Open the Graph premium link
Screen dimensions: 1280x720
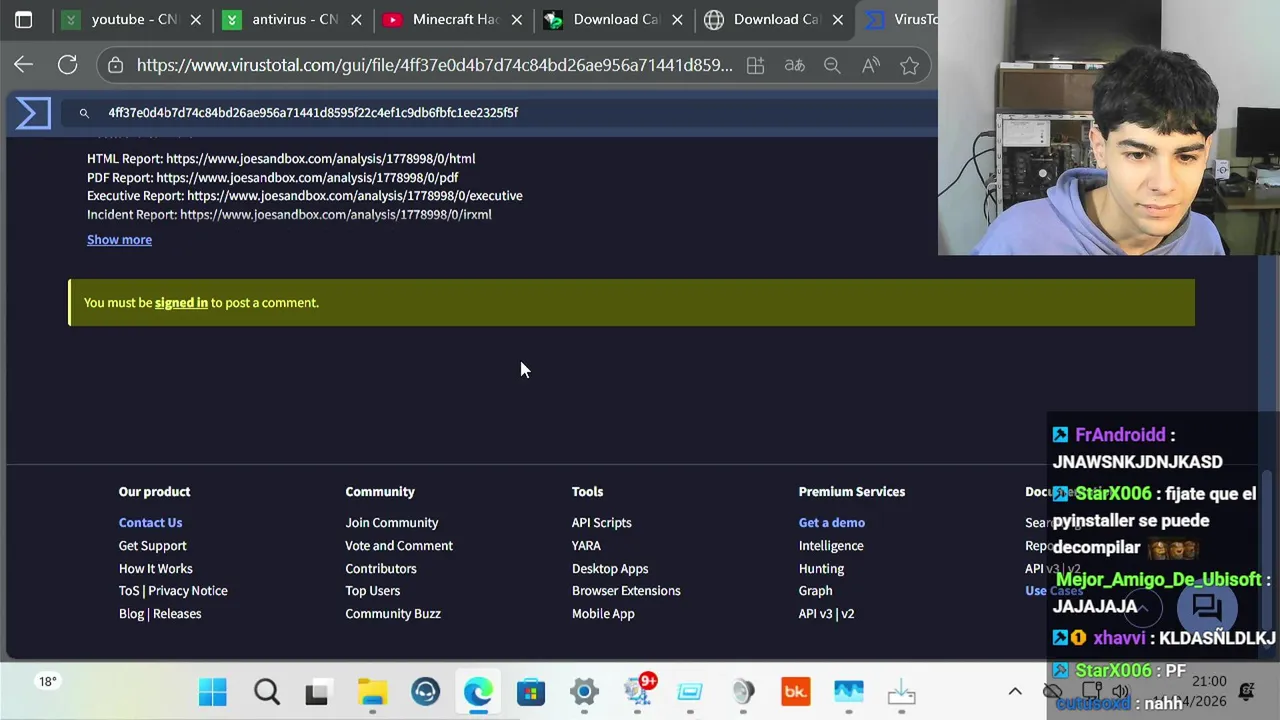pyautogui.click(x=815, y=590)
